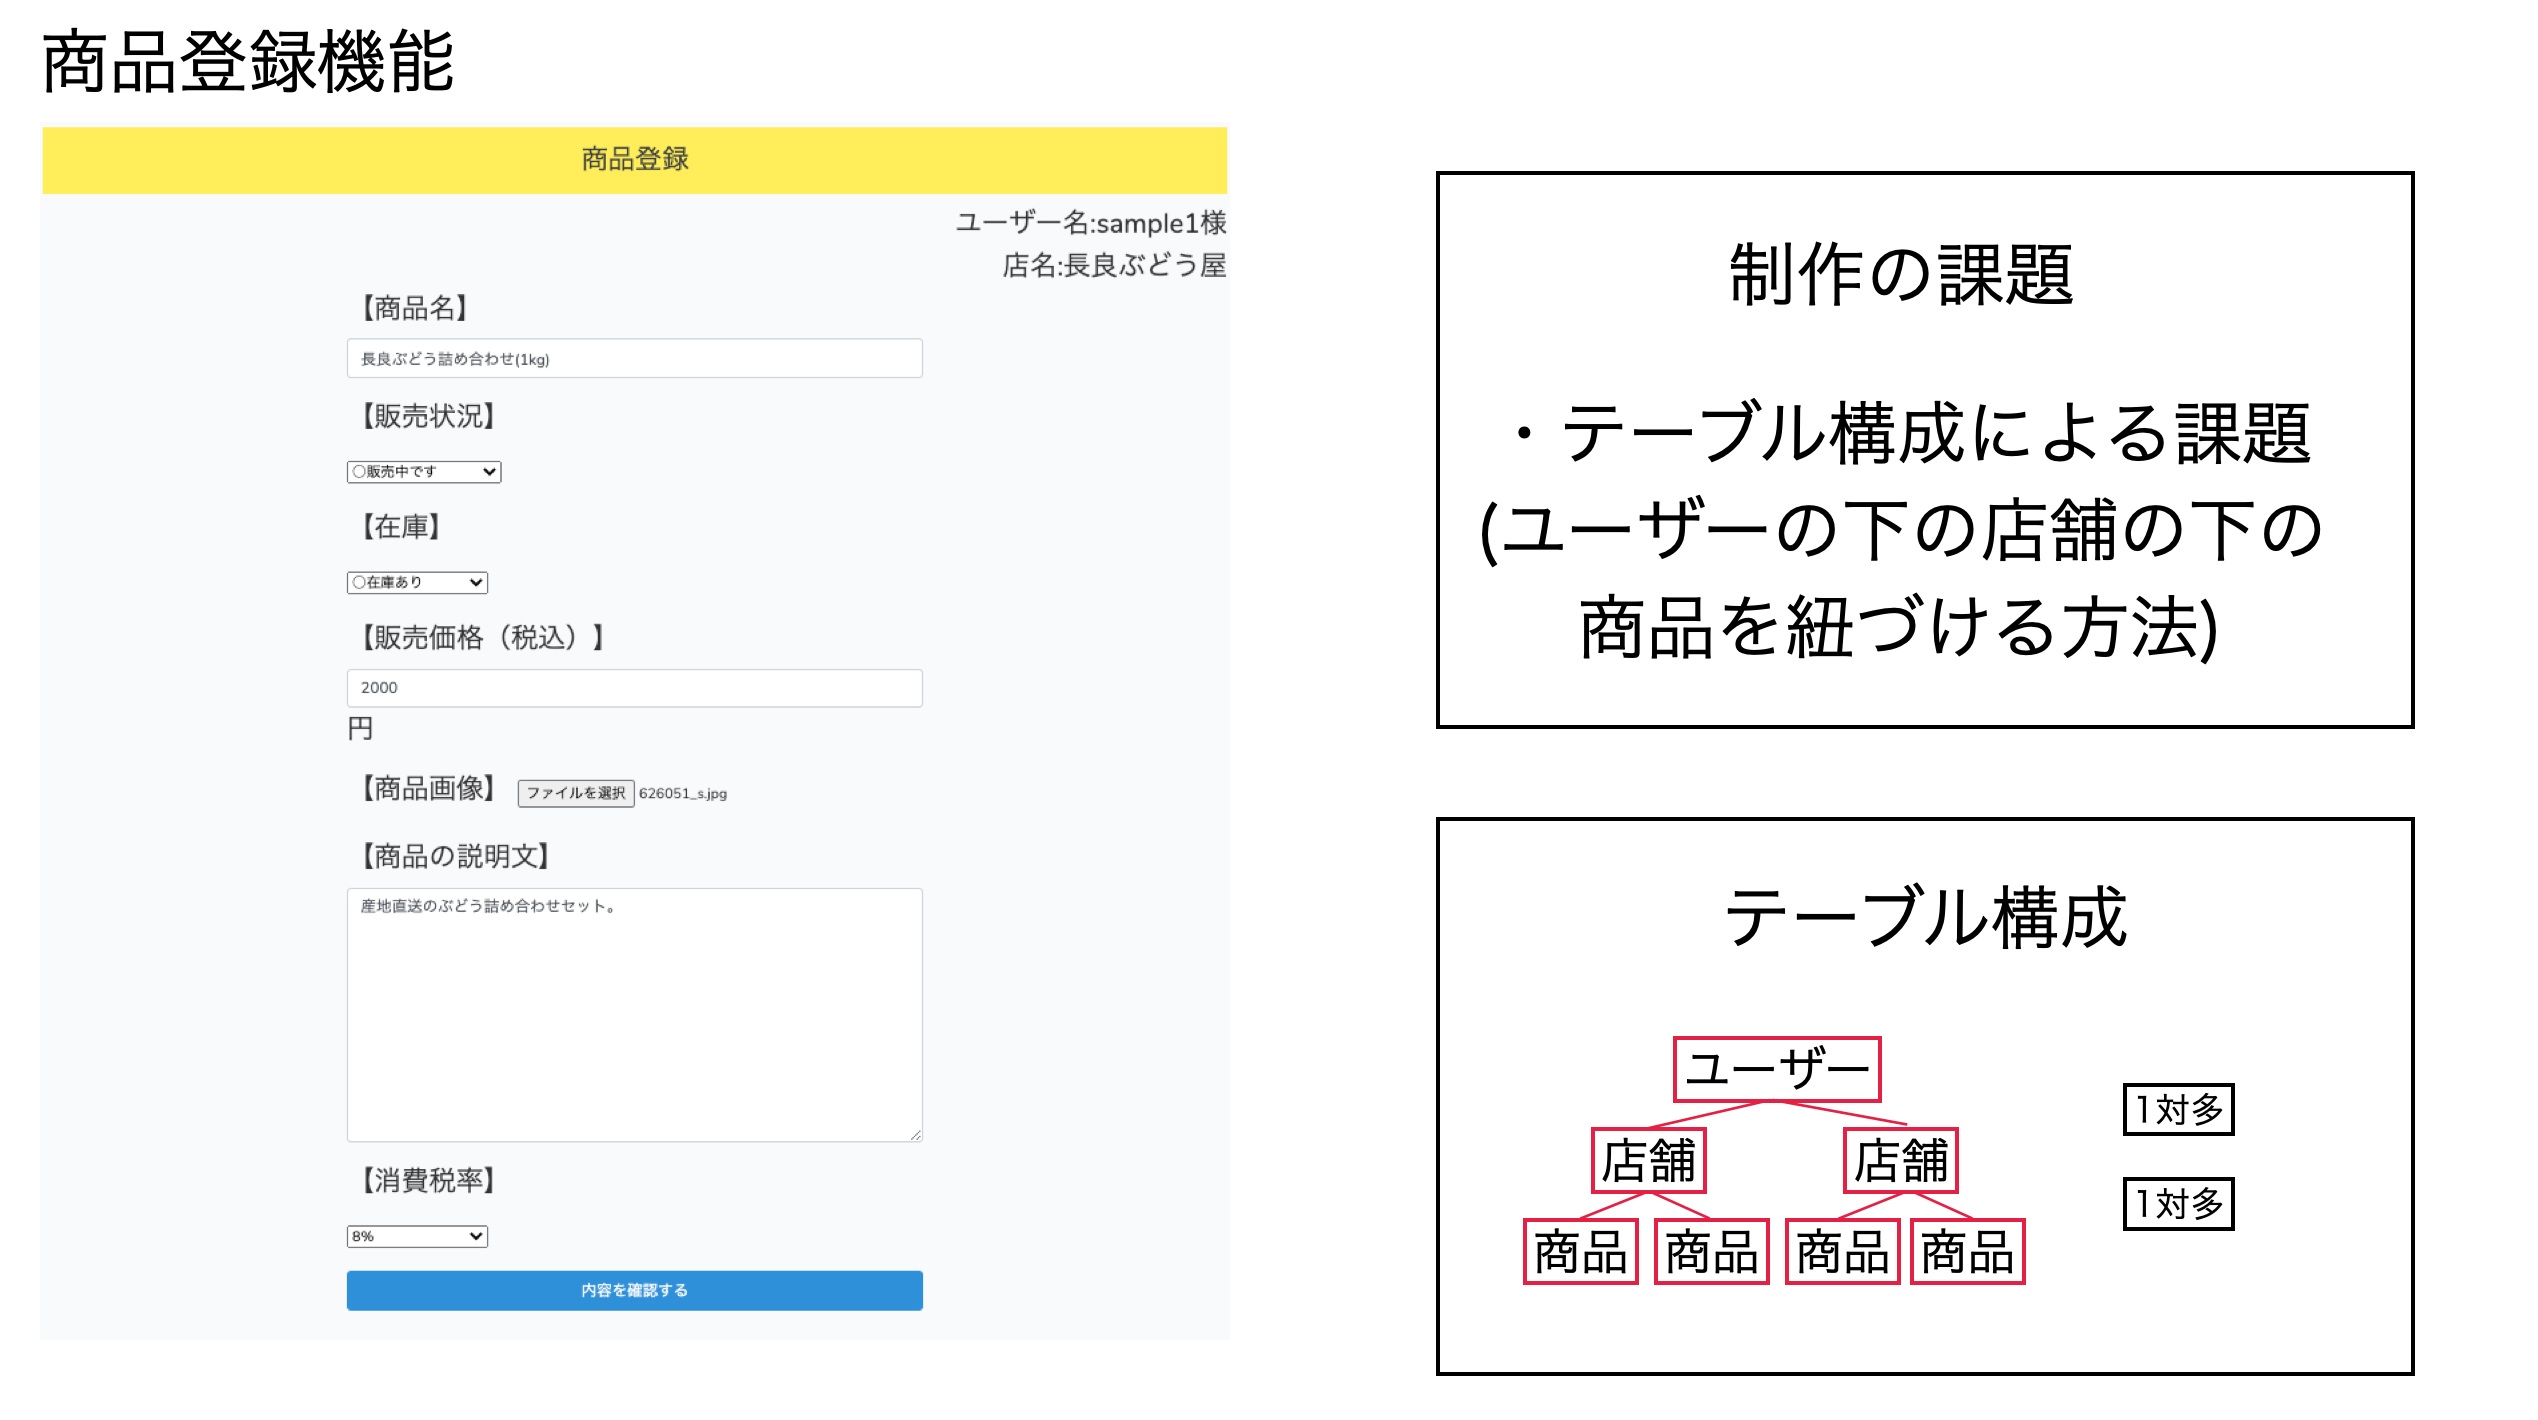Click the right 店舗 box in the diagram

tap(1902, 1160)
